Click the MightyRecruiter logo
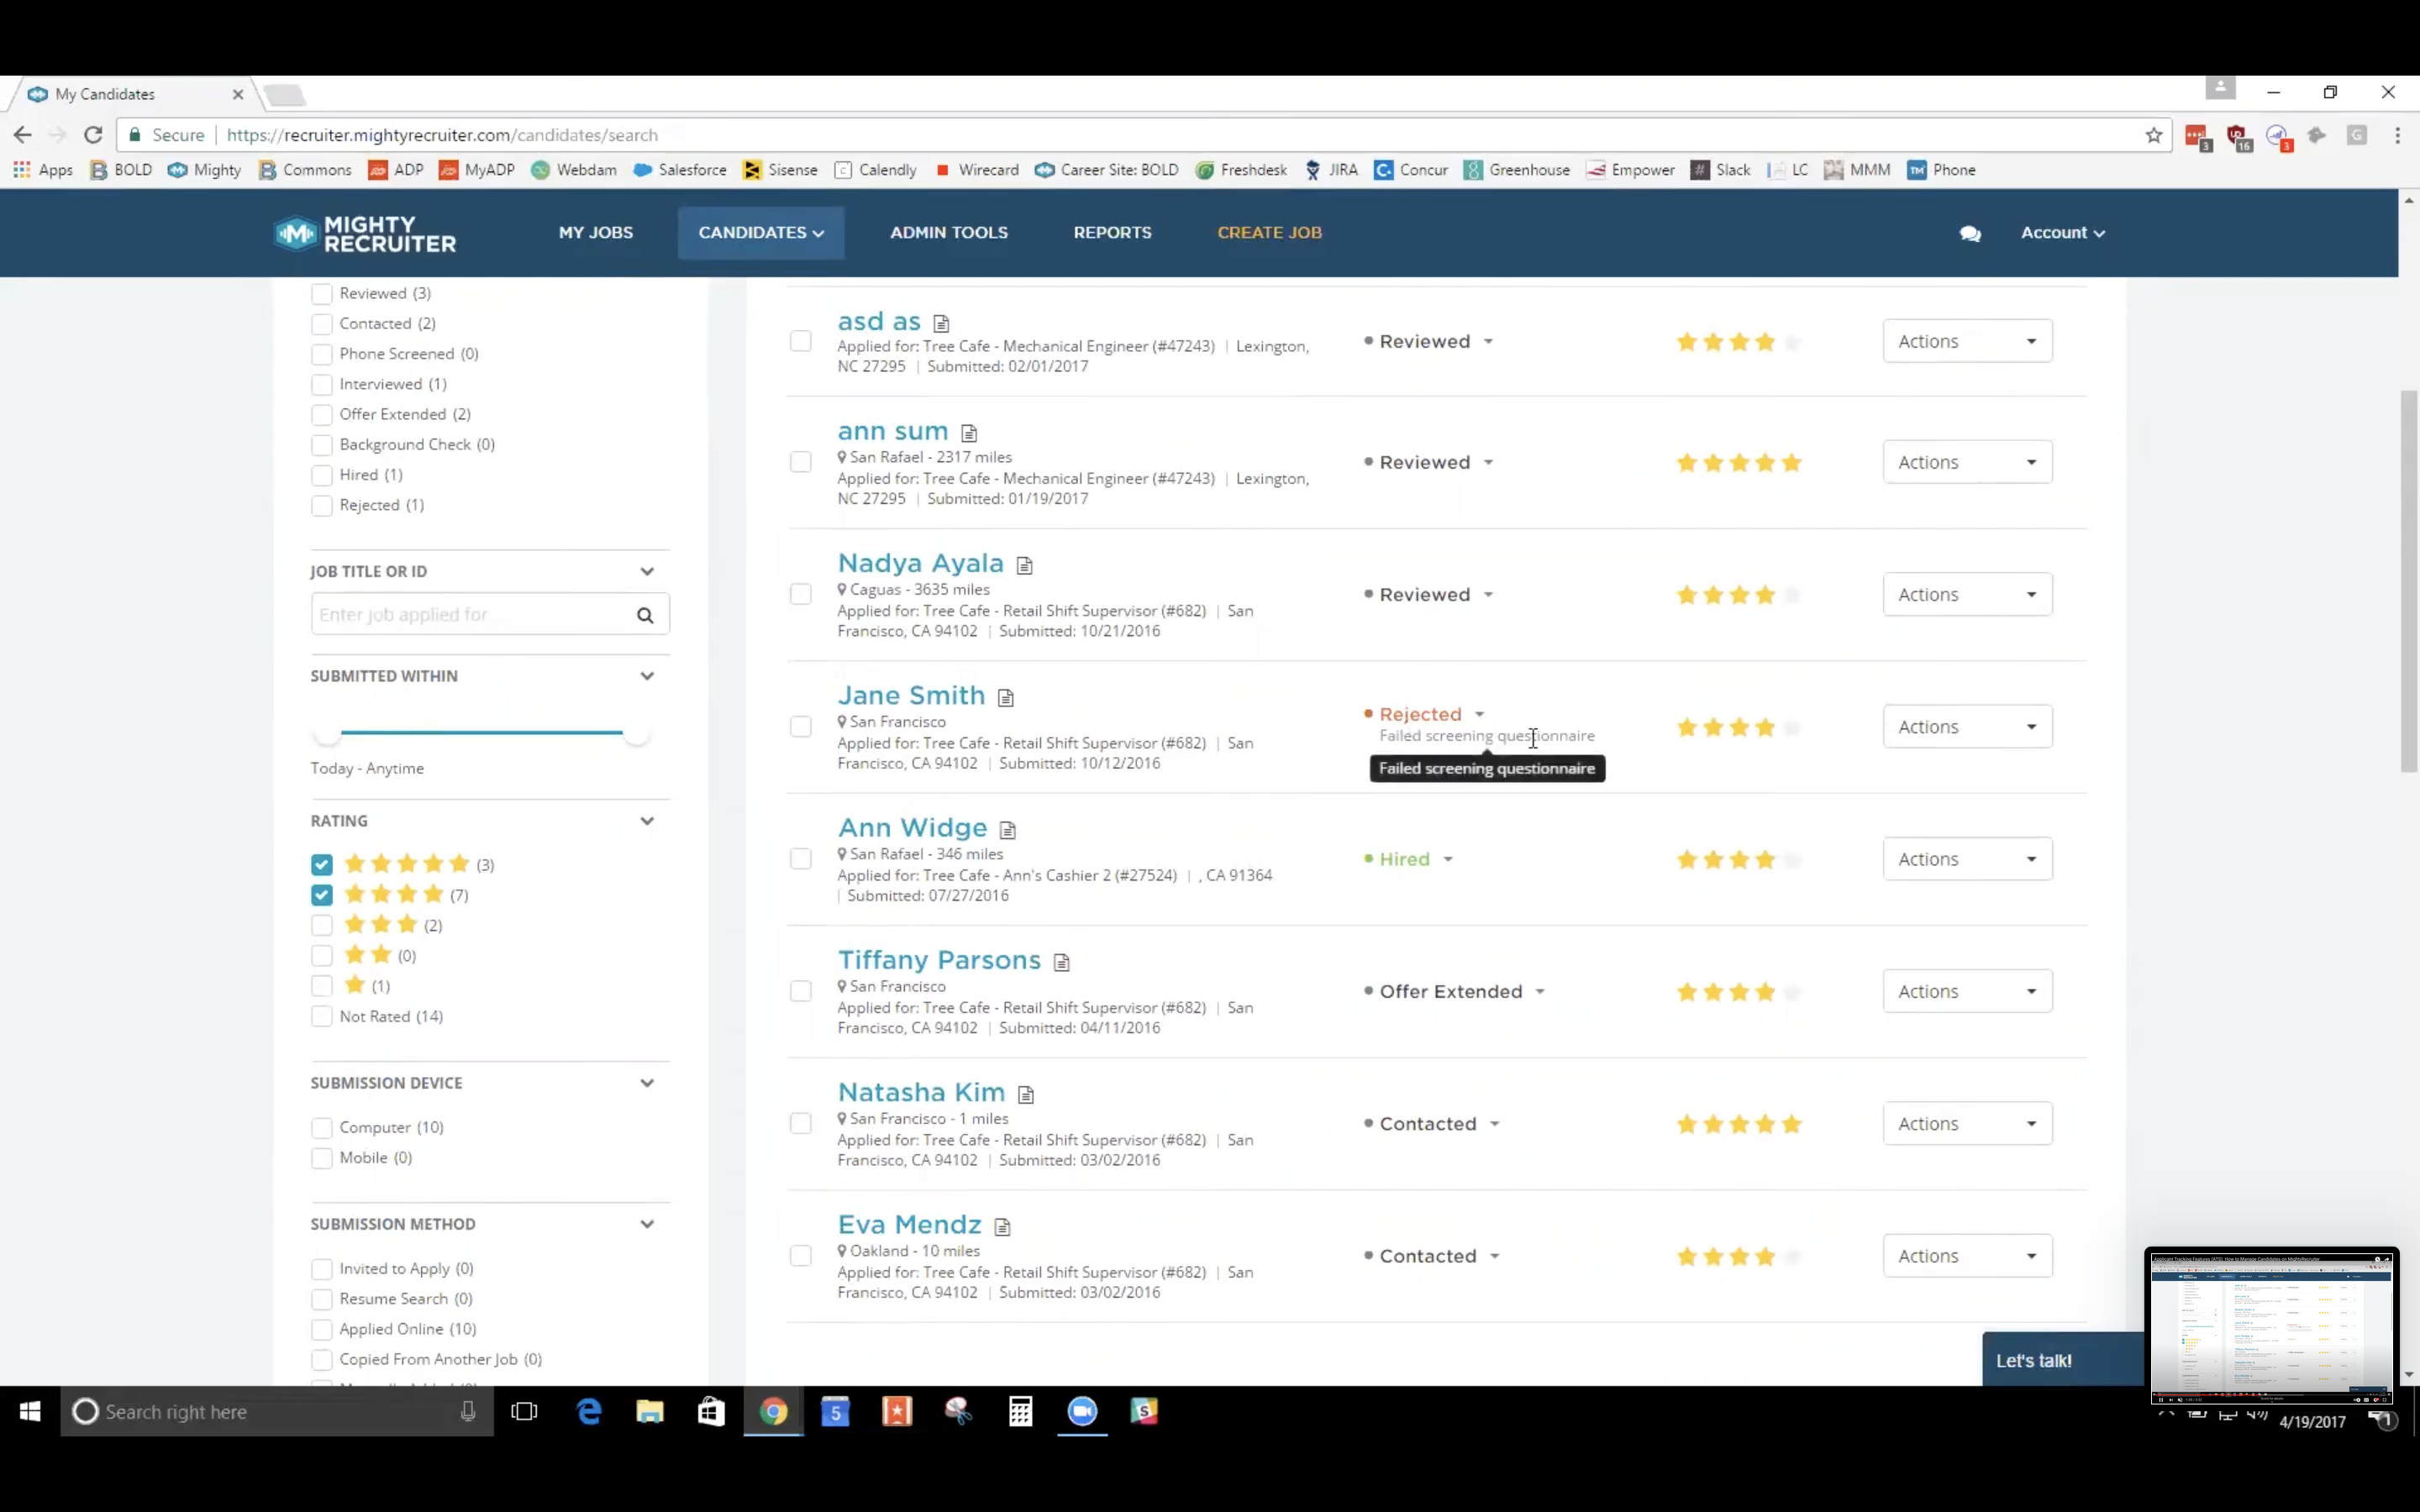2420x1512 pixels. (x=365, y=233)
